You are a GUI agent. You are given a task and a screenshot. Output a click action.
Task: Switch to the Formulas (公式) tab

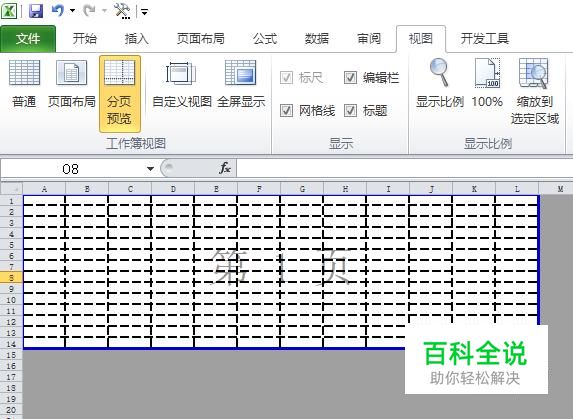click(x=265, y=39)
